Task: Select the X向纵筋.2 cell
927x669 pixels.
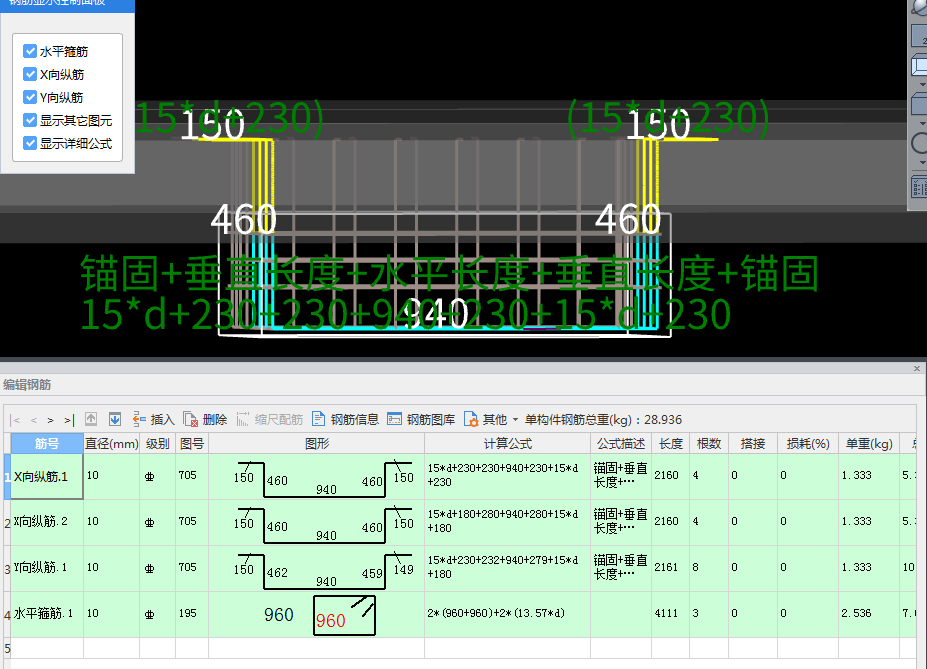Action: [x=47, y=522]
